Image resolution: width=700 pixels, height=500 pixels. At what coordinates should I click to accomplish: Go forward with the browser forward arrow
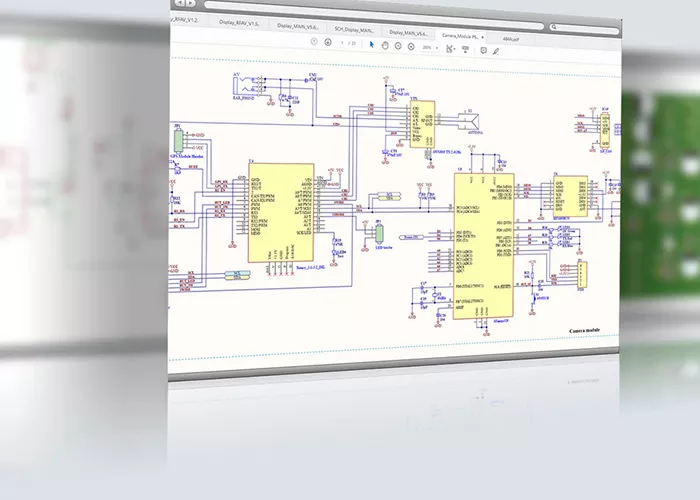tap(191, 4)
